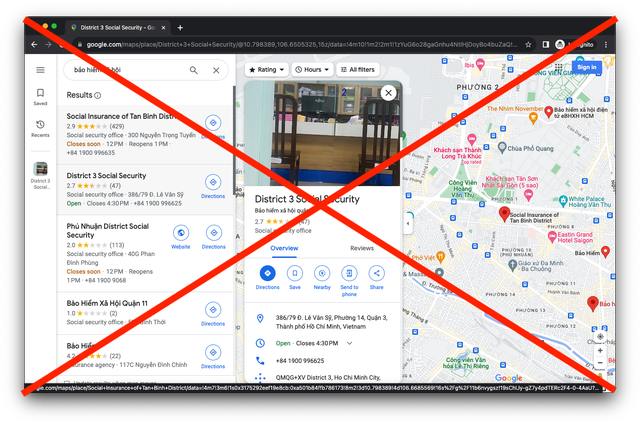
Task: Open a new browser tab
Action: [180, 28]
